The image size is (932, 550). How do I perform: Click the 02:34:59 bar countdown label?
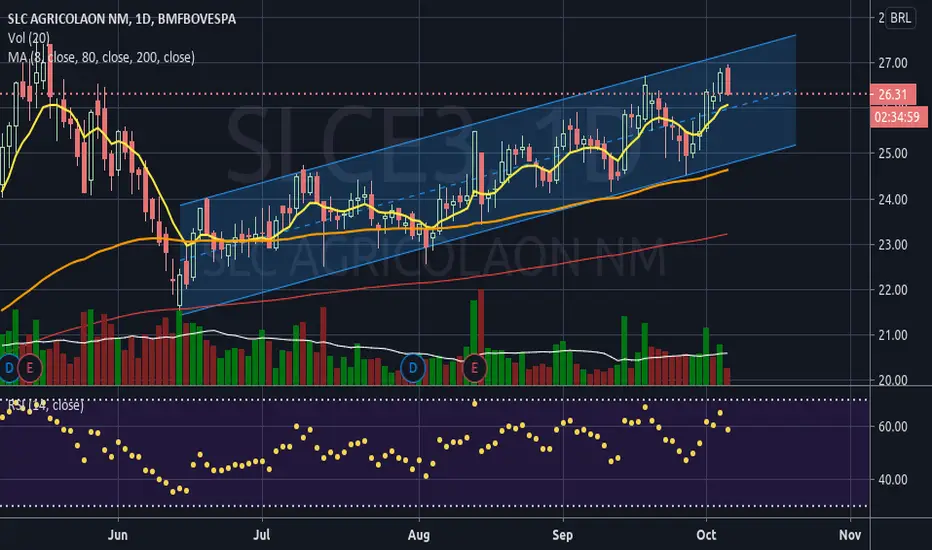[900, 117]
